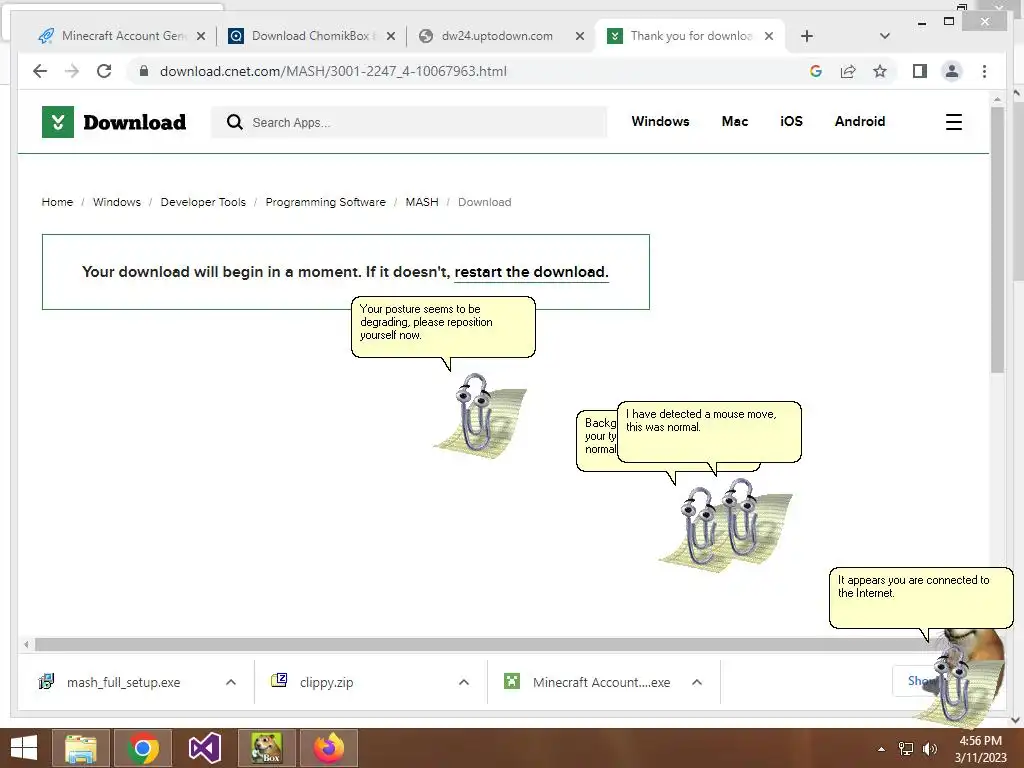Open the Mac category
1024x768 pixels.
point(735,121)
